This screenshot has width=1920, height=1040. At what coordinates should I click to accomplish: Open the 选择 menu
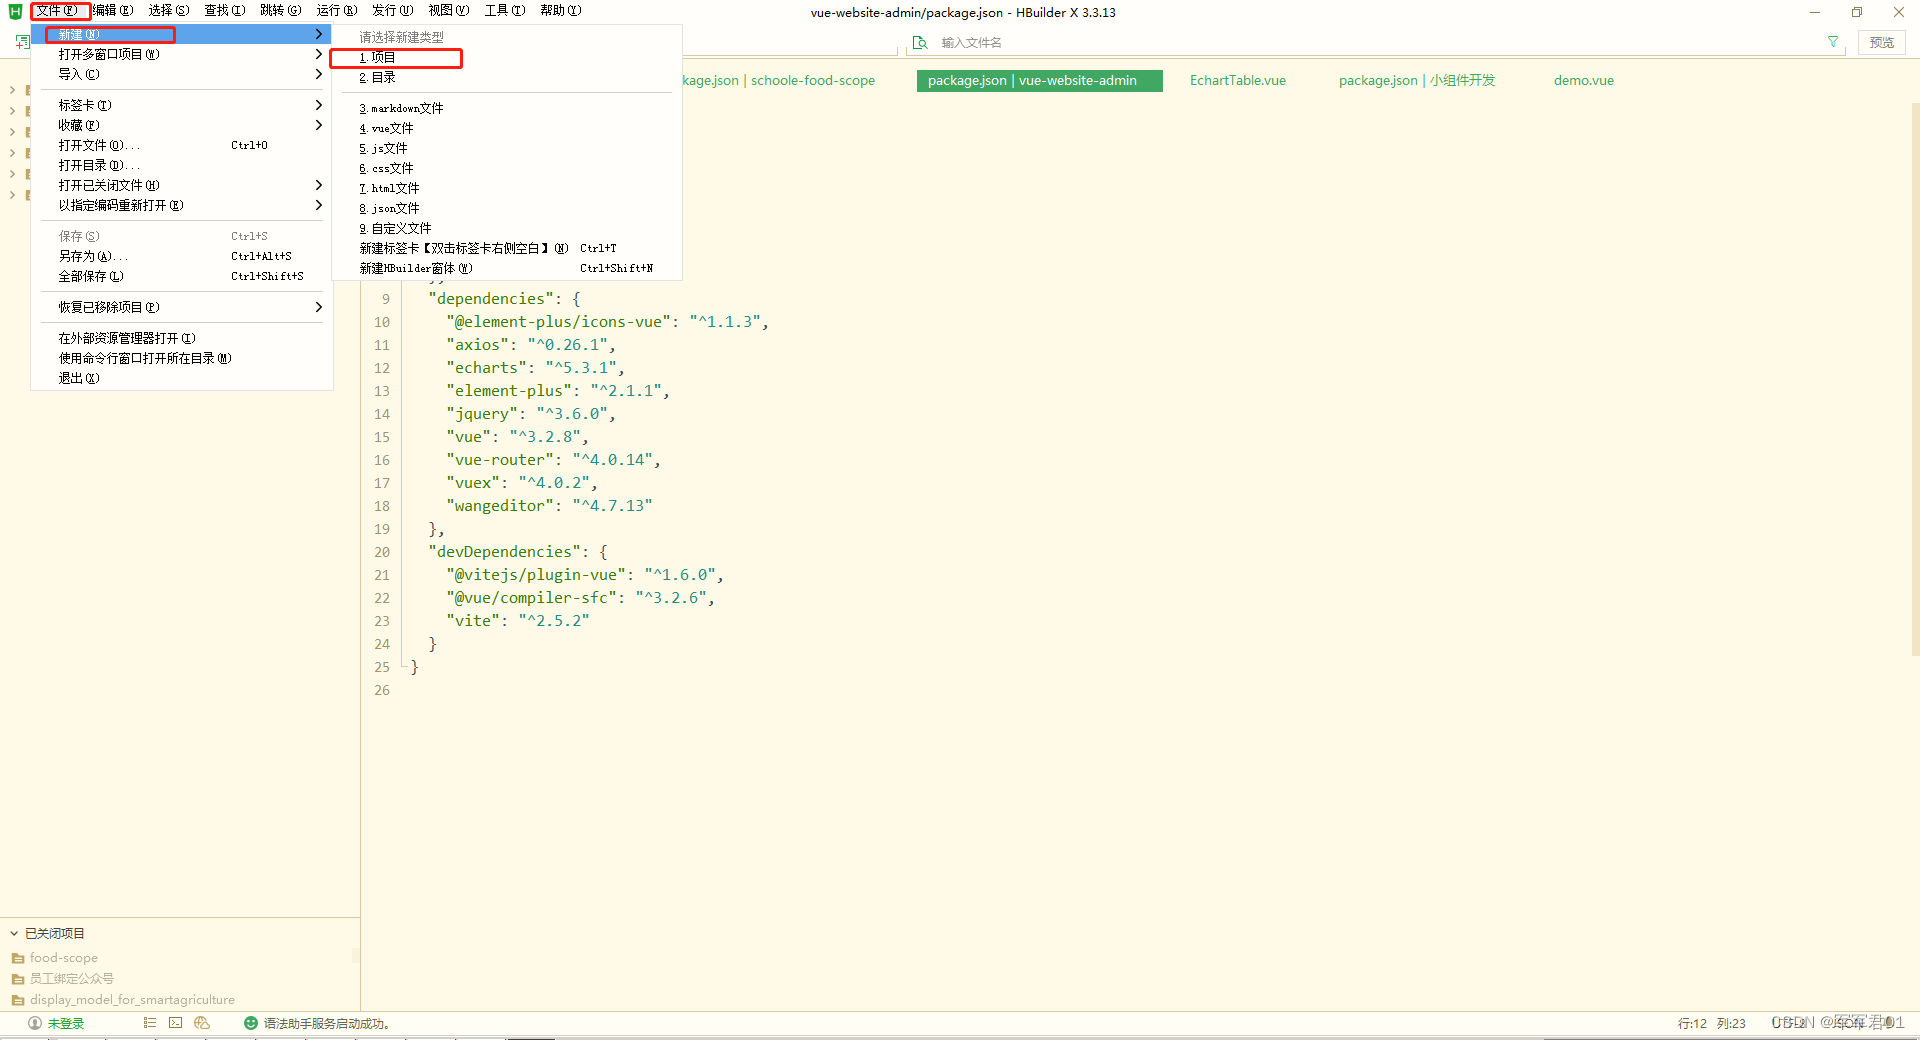point(169,11)
